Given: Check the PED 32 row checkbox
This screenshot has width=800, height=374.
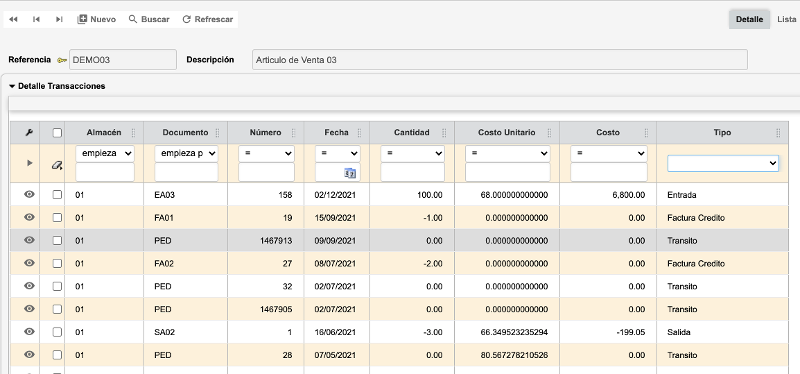Looking at the screenshot, I should coord(57,286).
